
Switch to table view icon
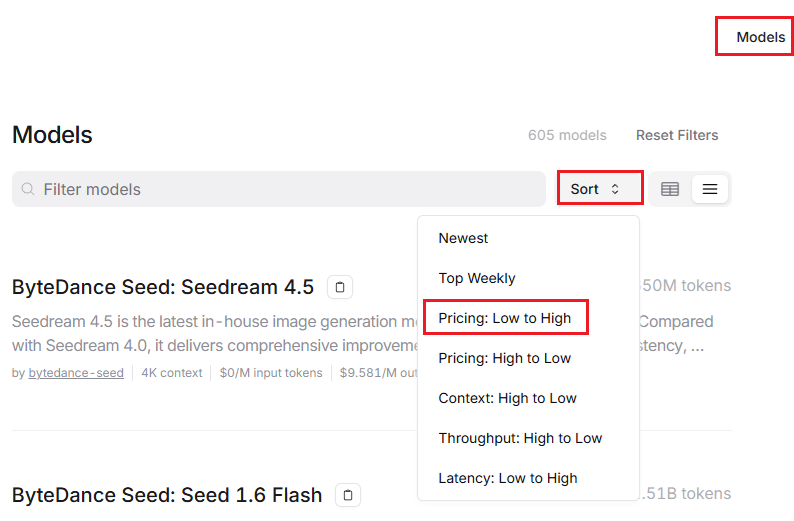(x=670, y=189)
